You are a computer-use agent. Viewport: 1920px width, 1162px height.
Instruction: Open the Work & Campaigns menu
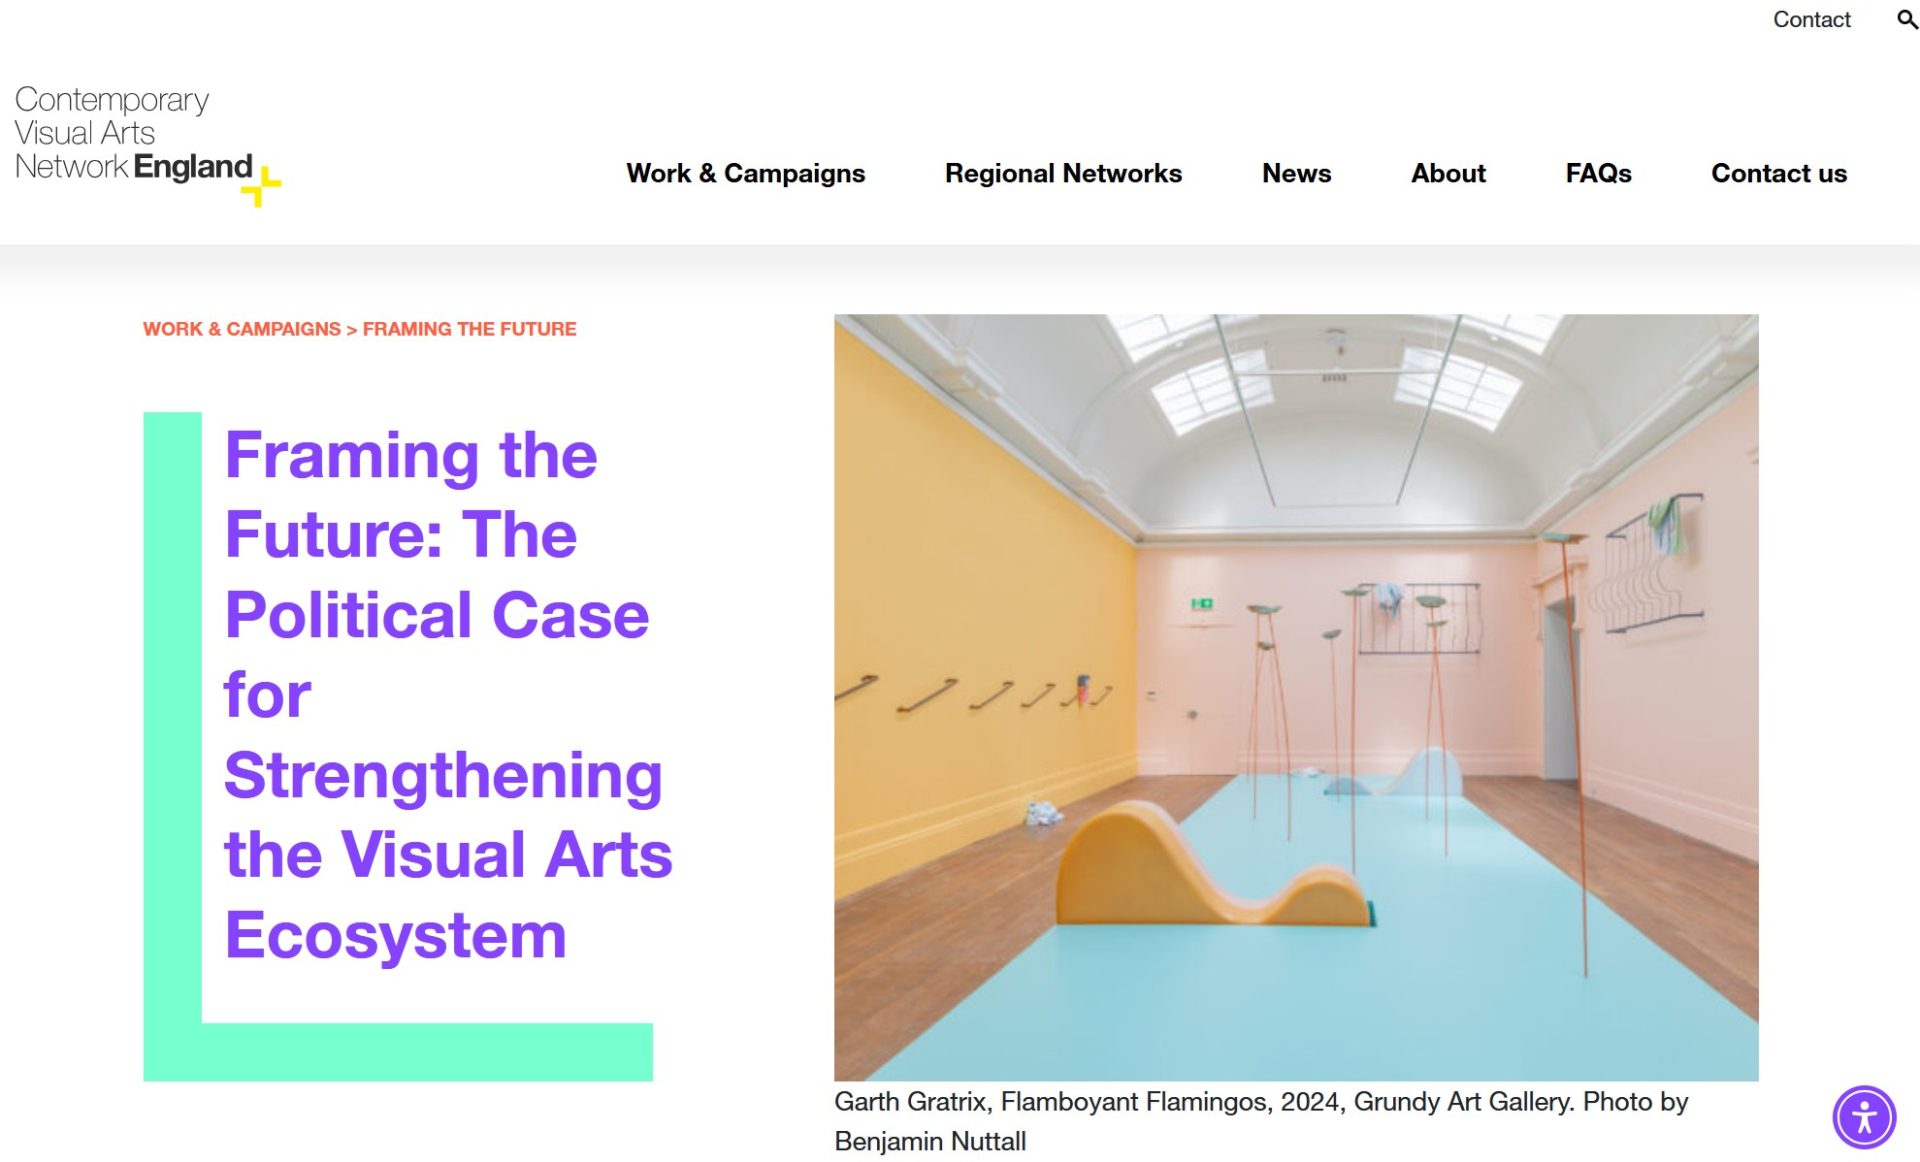tap(745, 173)
